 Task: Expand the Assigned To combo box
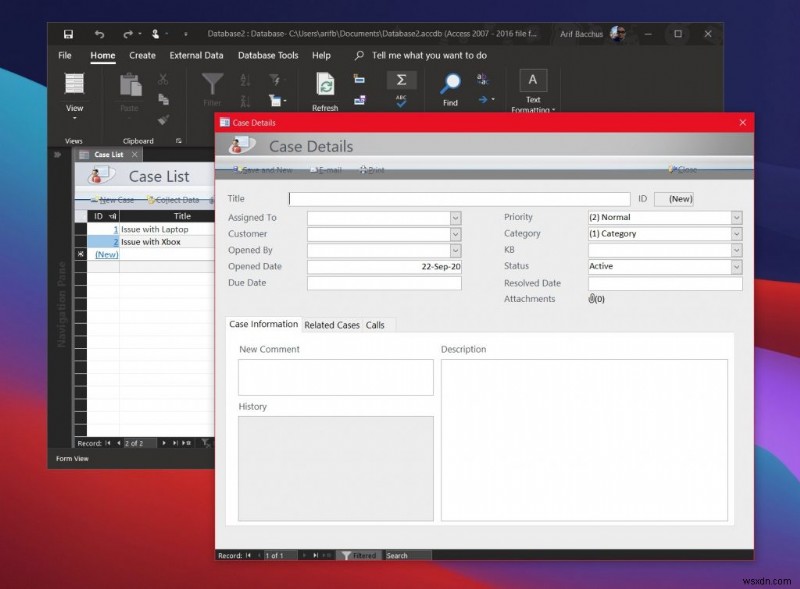(x=456, y=217)
